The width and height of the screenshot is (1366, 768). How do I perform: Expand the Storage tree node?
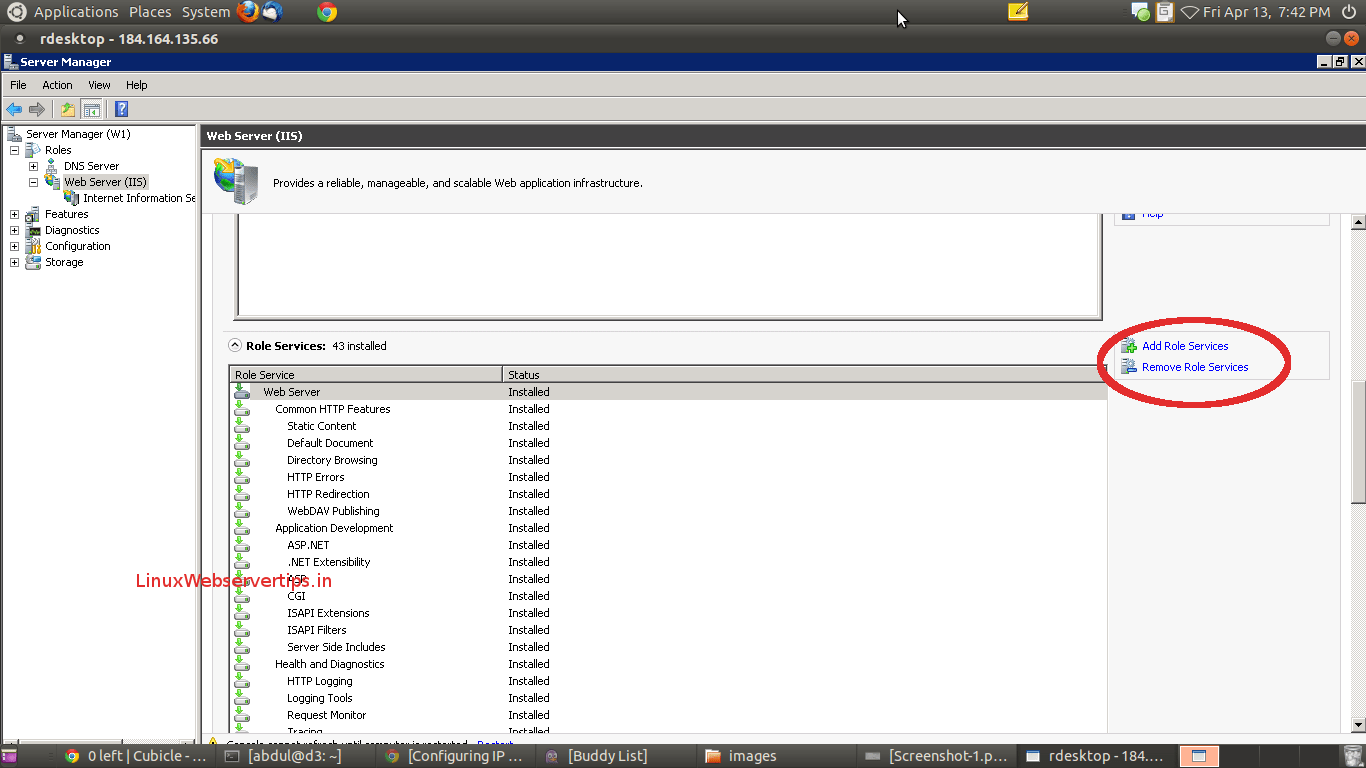pyautogui.click(x=14, y=262)
